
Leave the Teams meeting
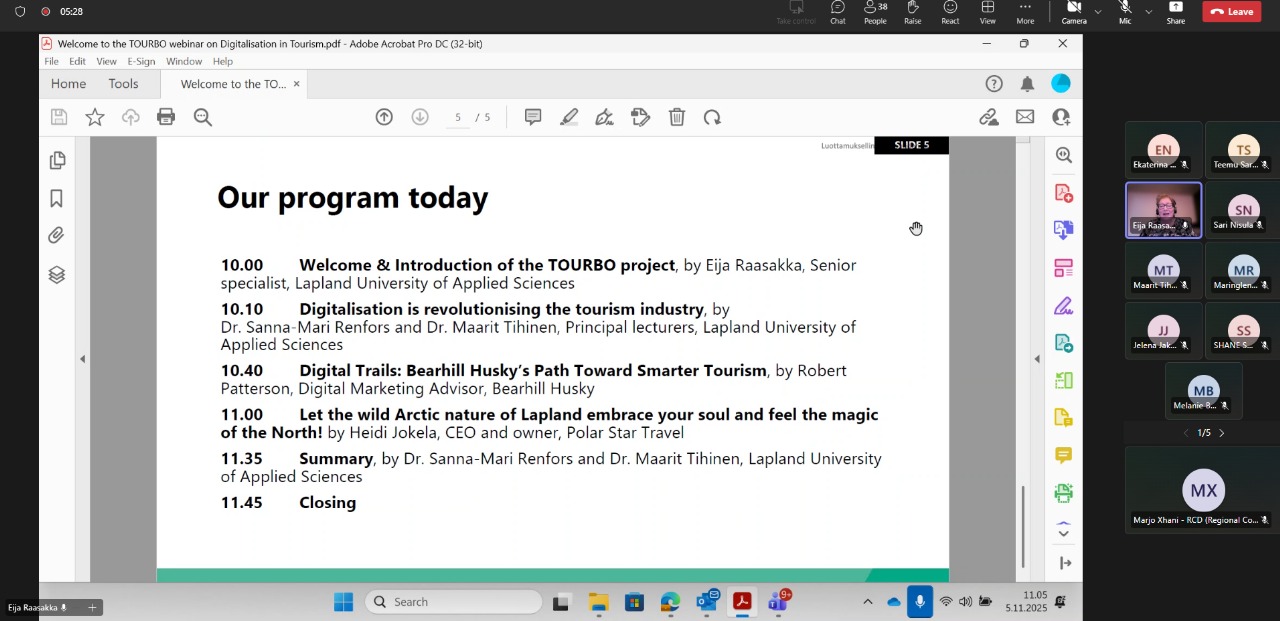(x=1231, y=12)
